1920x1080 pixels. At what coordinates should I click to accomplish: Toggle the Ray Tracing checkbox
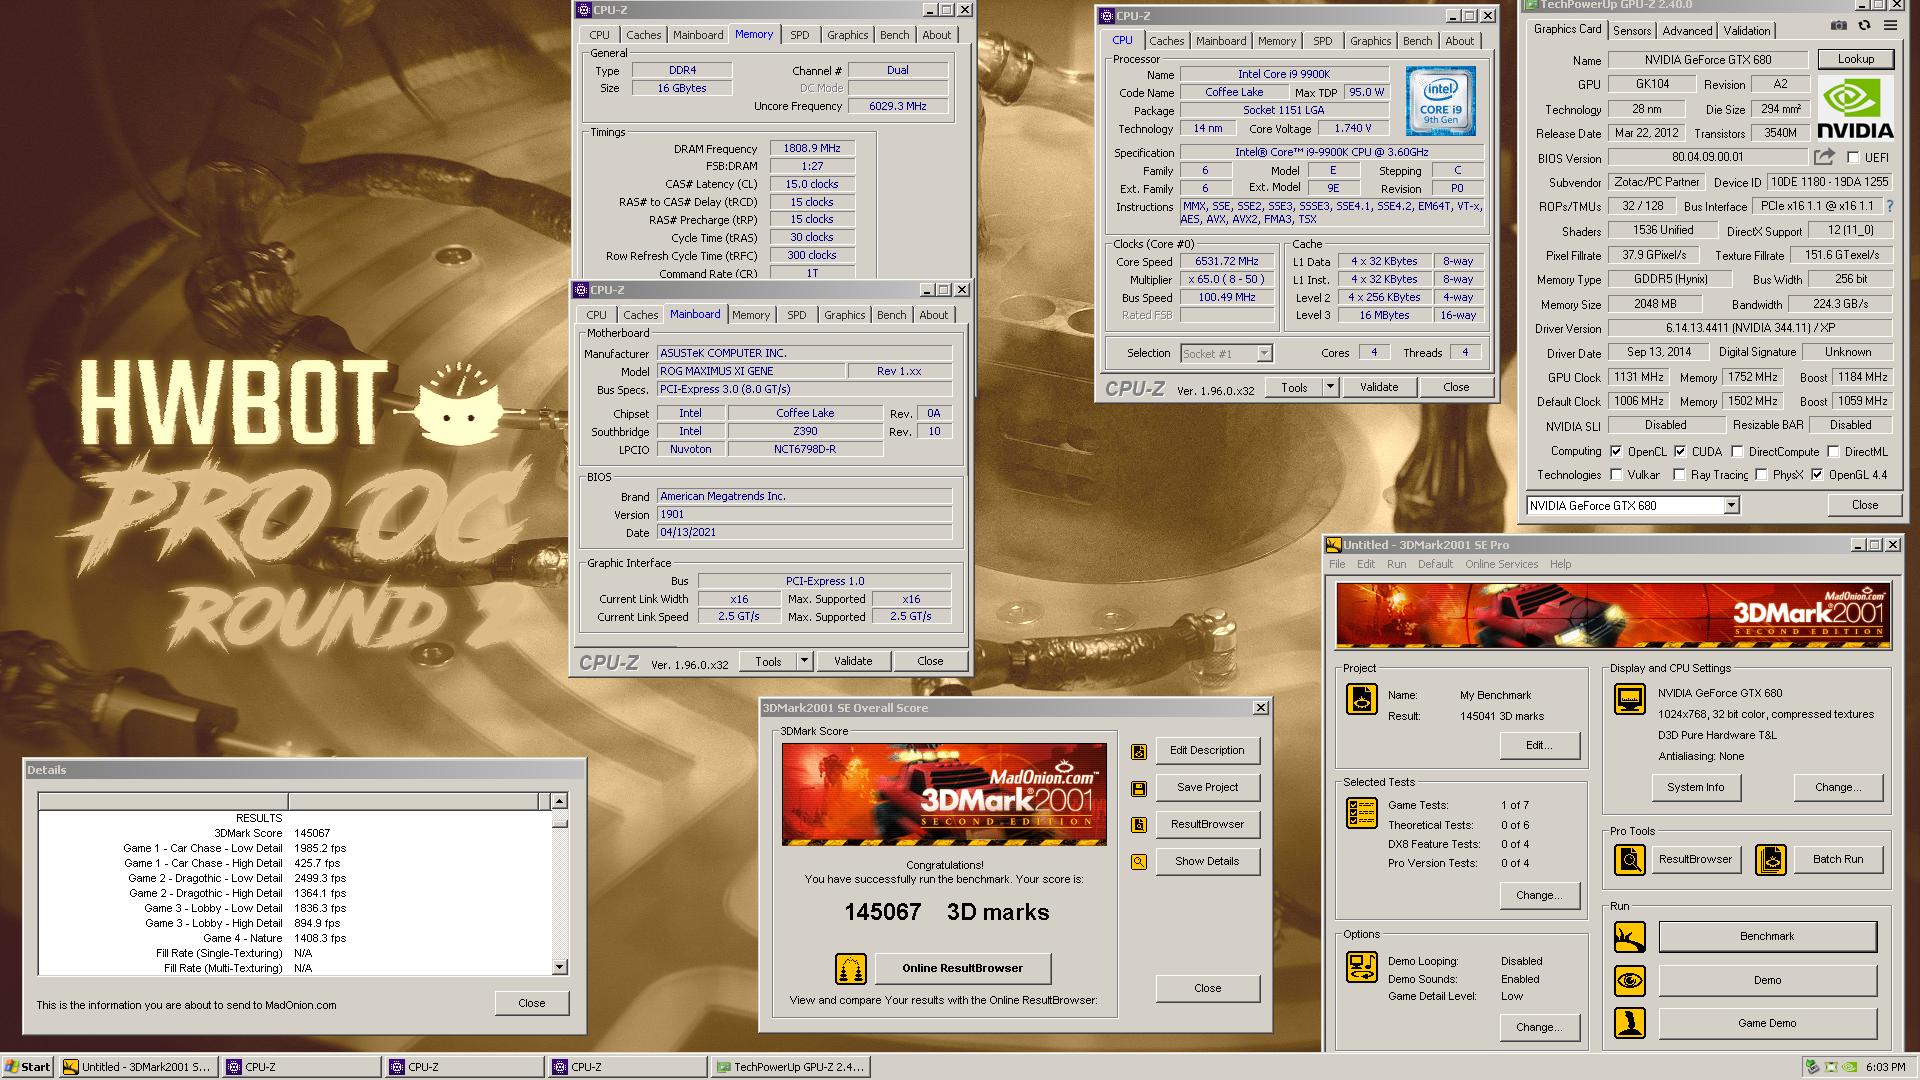pyautogui.click(x=1679, y=475)
